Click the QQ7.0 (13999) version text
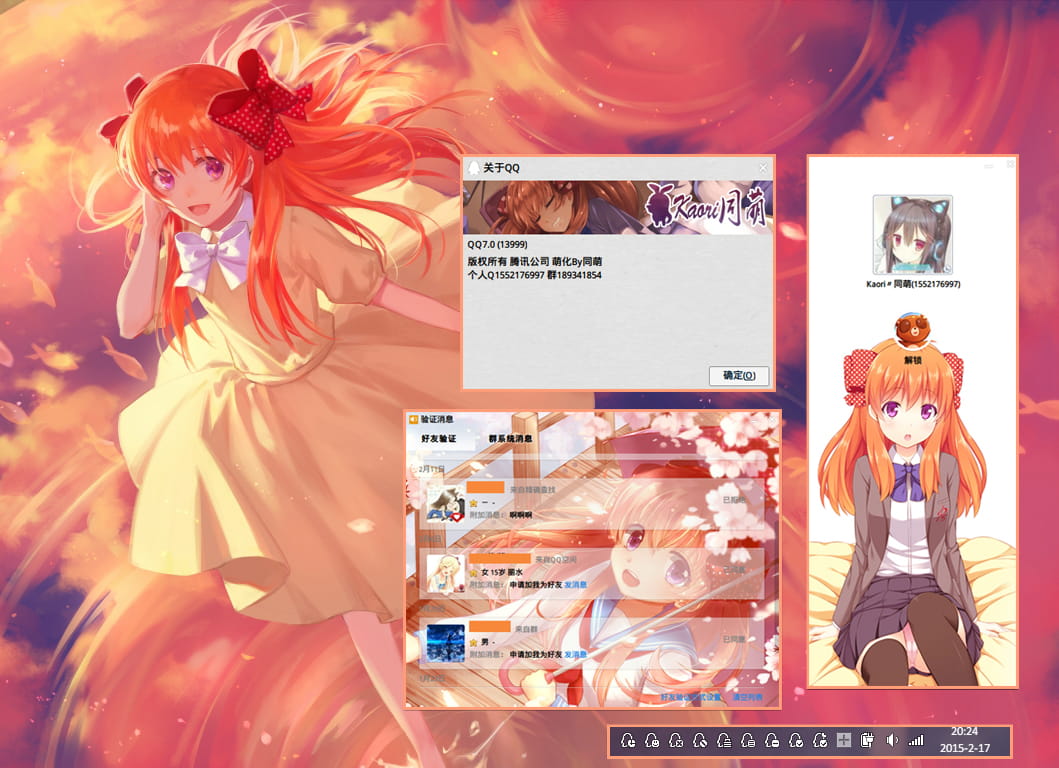The height and width of the screenshot is (768, 1059). tap(498, 245)
